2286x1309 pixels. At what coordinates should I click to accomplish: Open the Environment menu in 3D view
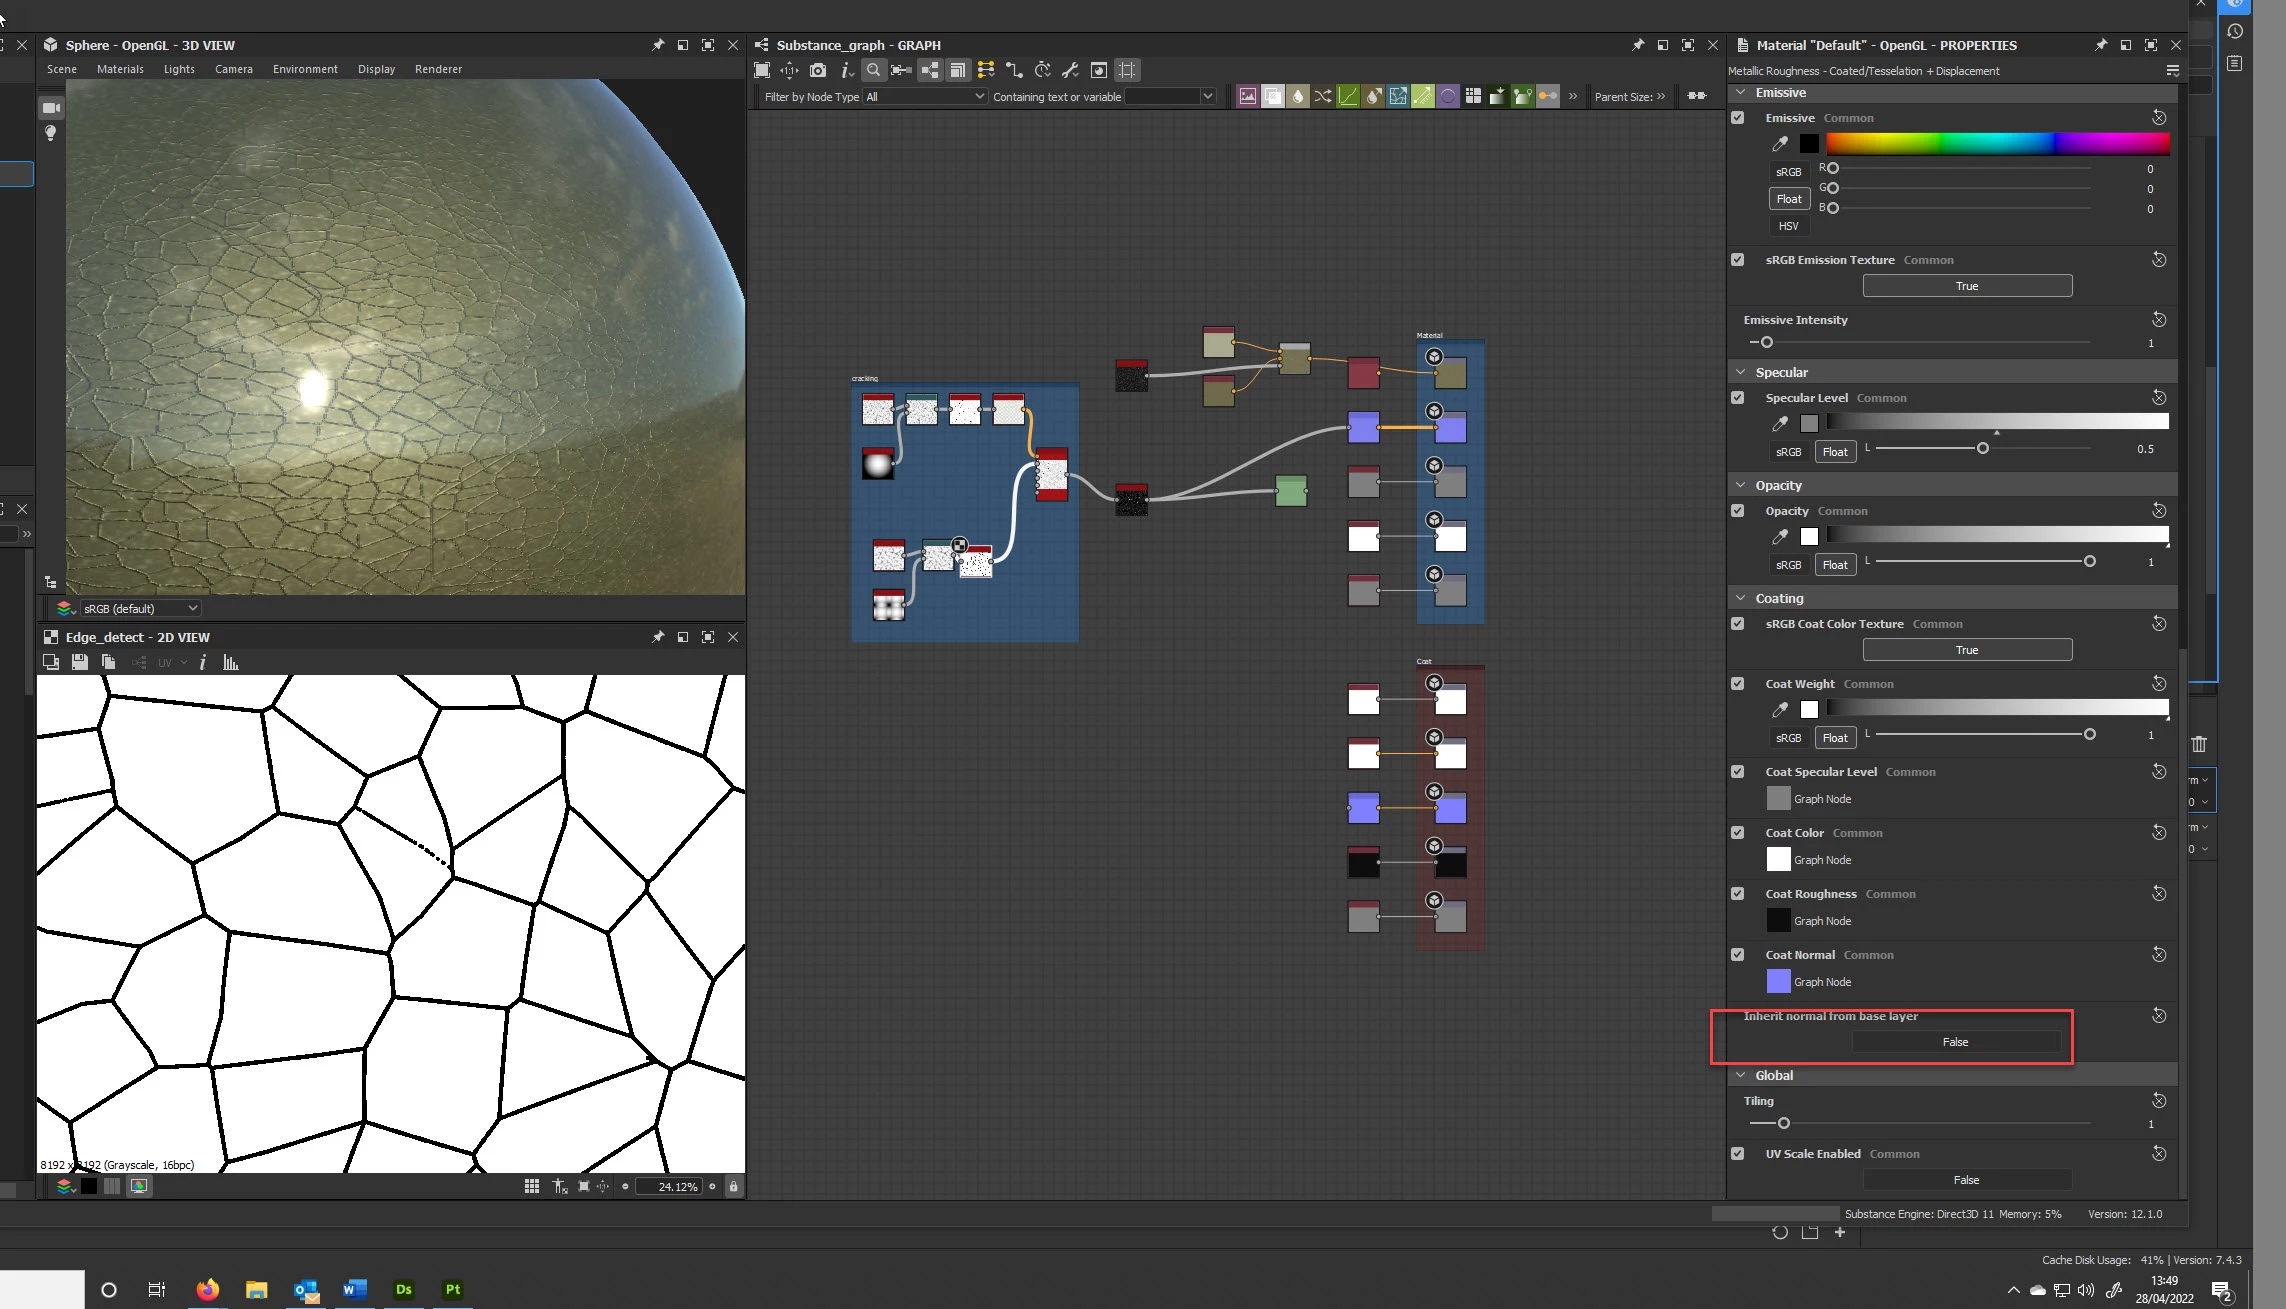click(x=305, y=69)
